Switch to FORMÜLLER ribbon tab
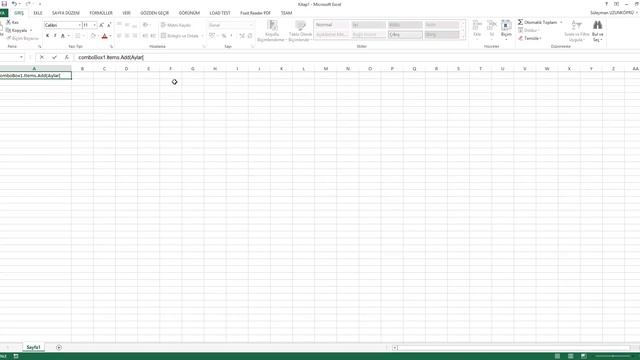 pyautogui.click(x=101, y=13)
